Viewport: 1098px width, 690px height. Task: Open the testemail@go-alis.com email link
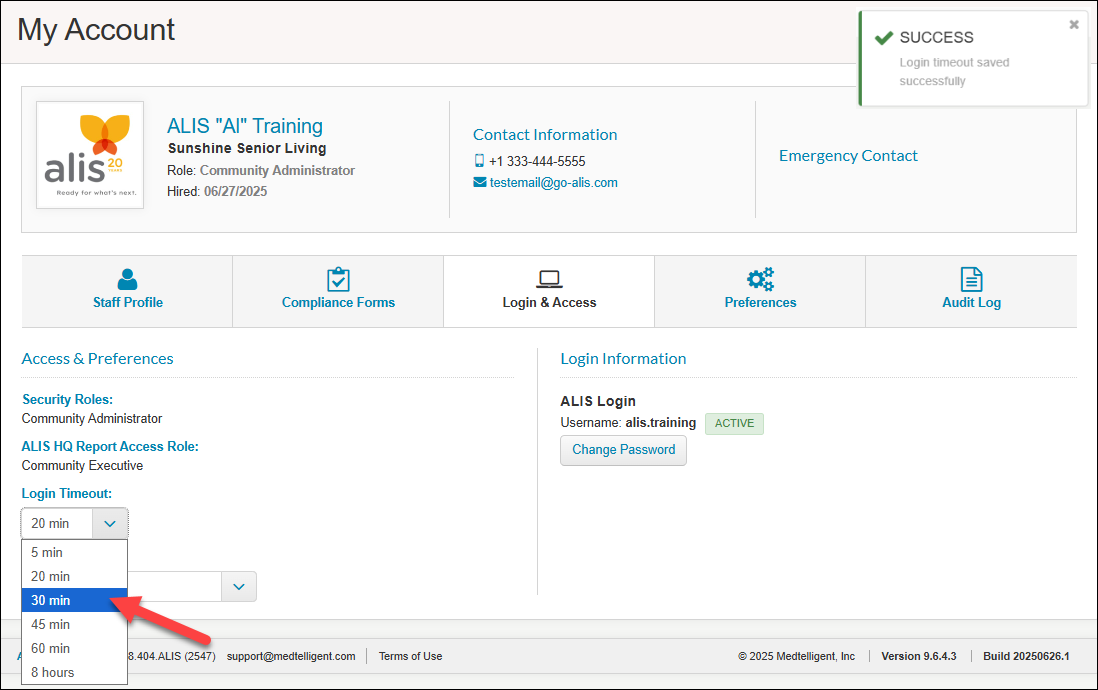(553, 183)
